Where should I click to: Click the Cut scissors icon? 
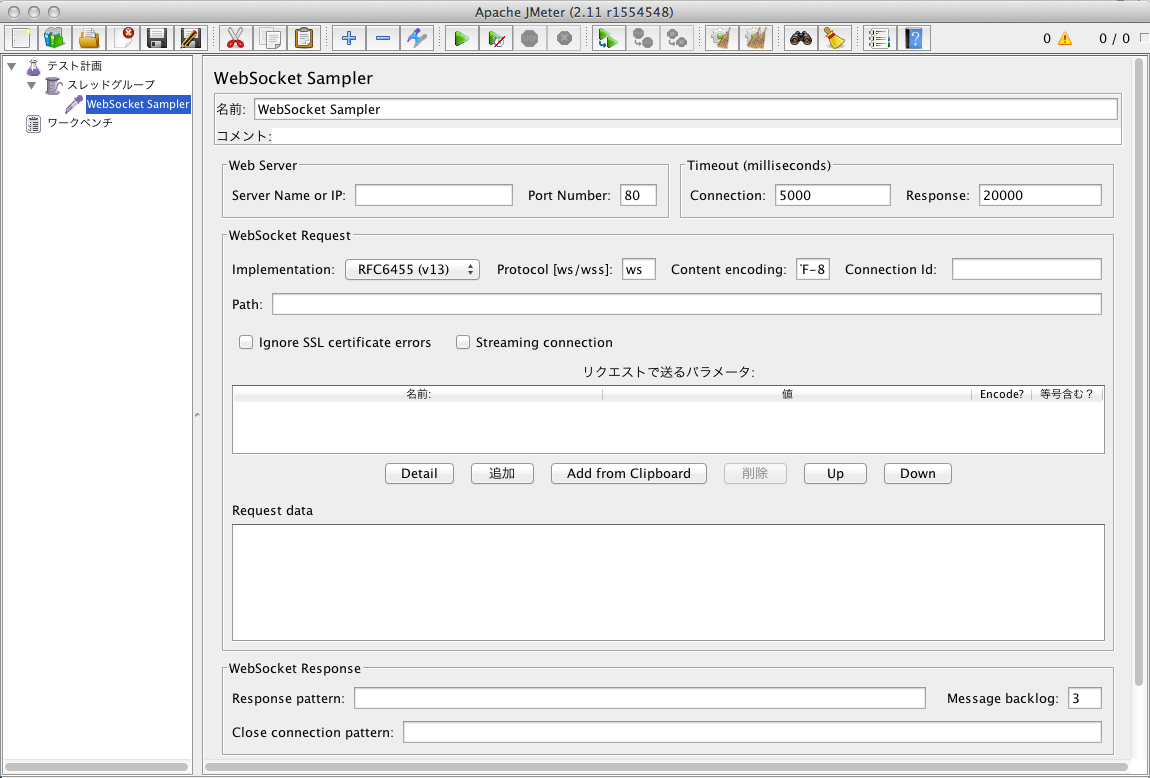pyautogui.click(x=236, y=38)
